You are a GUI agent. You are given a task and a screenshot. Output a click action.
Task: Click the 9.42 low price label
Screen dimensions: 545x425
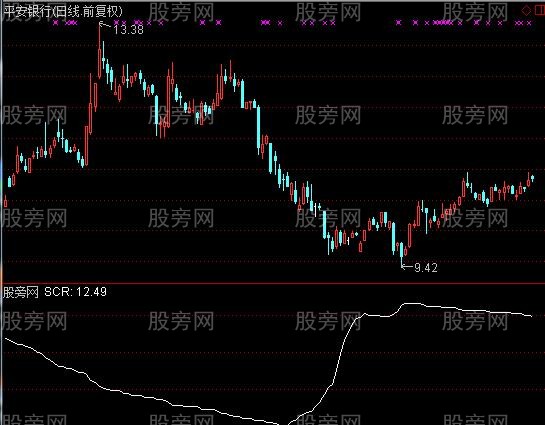coord(426,268)
